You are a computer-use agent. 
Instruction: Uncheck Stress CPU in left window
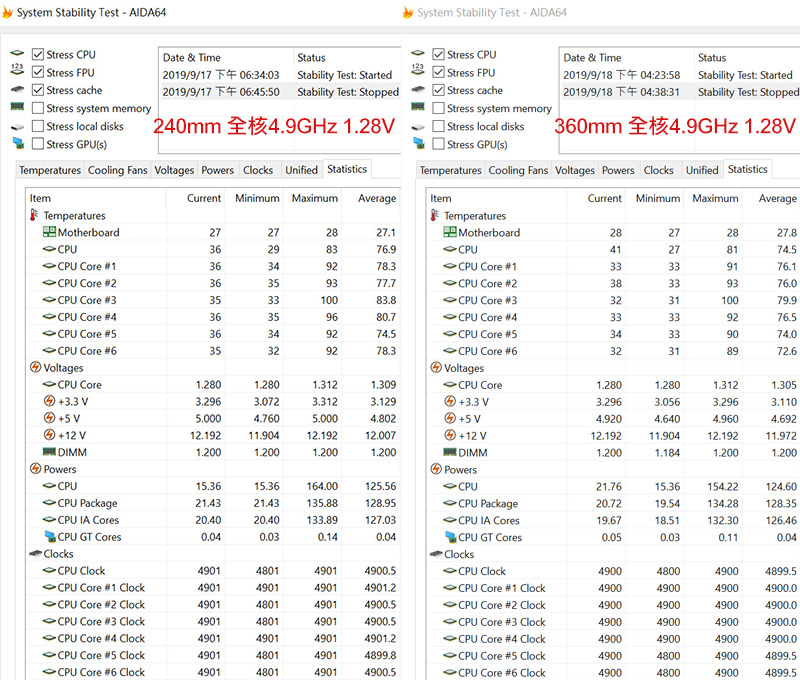(x=38, y=54)
